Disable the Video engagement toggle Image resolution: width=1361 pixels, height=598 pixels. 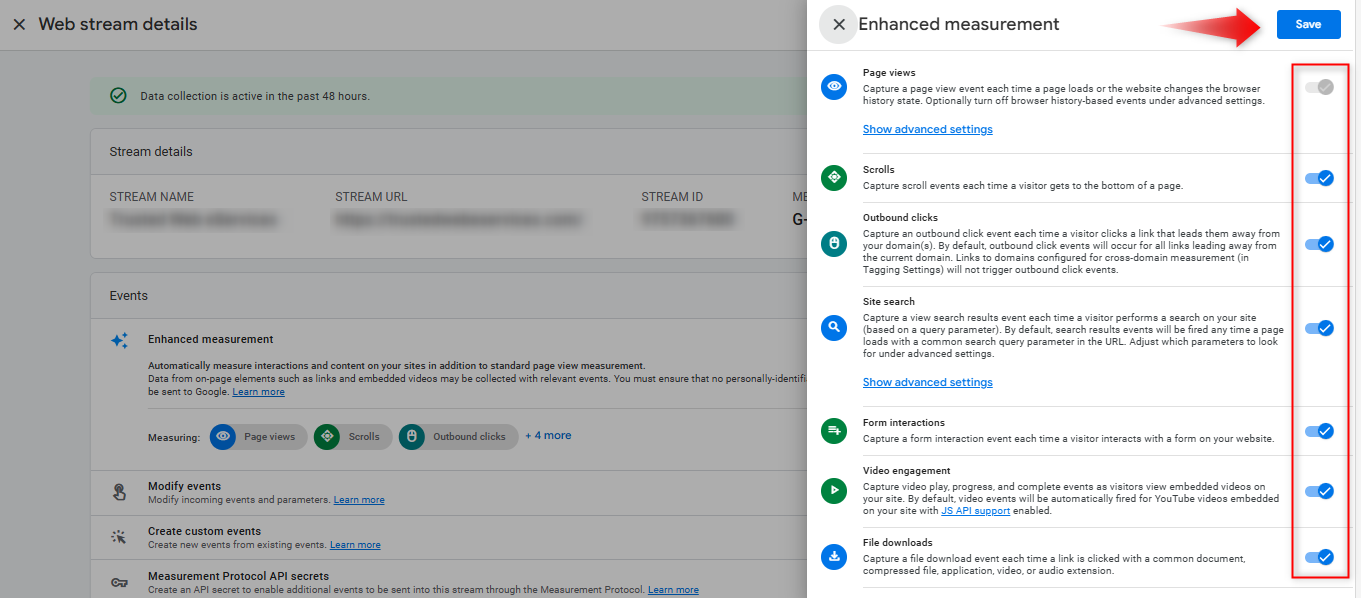tap(1319, 491)
